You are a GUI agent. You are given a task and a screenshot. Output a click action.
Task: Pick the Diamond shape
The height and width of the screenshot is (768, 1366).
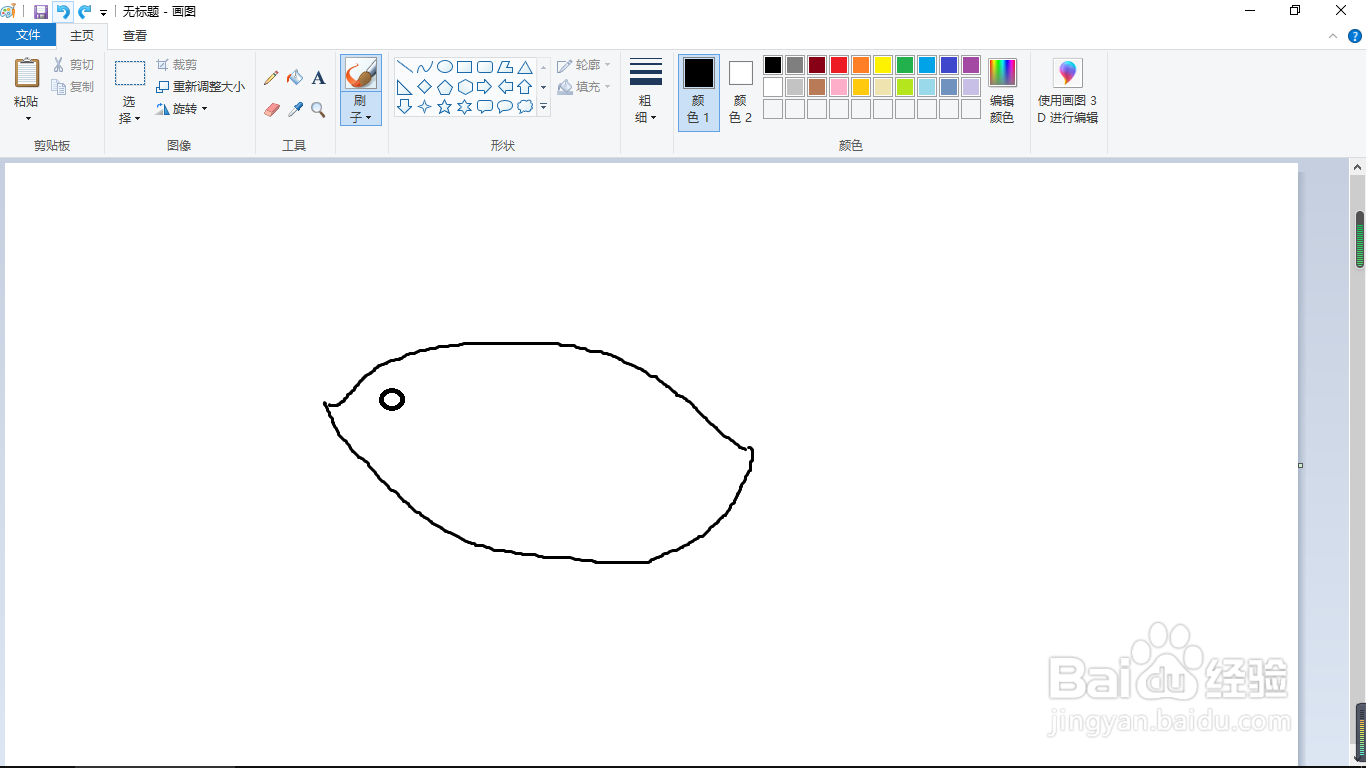(425, 87)
